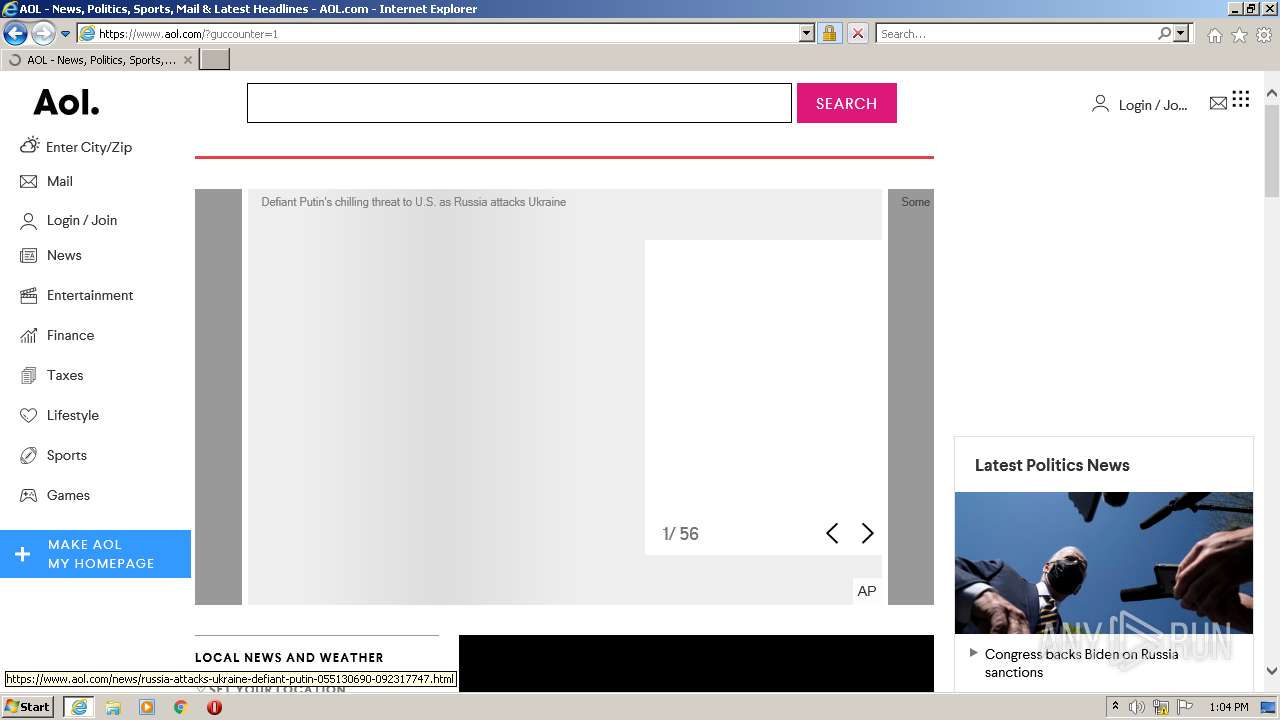Click the browser Forward button
1280x720 pixels.
pyautogui.click(x=43, y=33)
